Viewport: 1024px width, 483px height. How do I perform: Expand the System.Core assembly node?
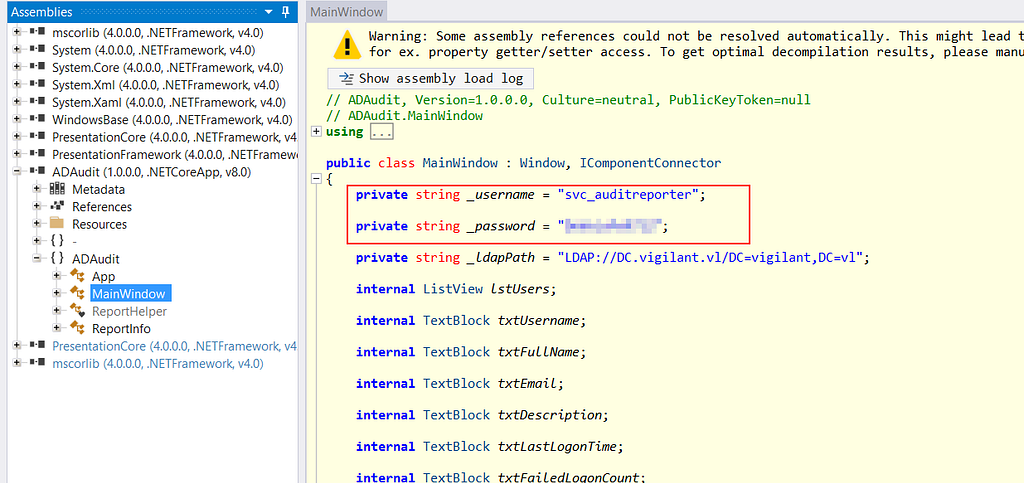[17, 67]
